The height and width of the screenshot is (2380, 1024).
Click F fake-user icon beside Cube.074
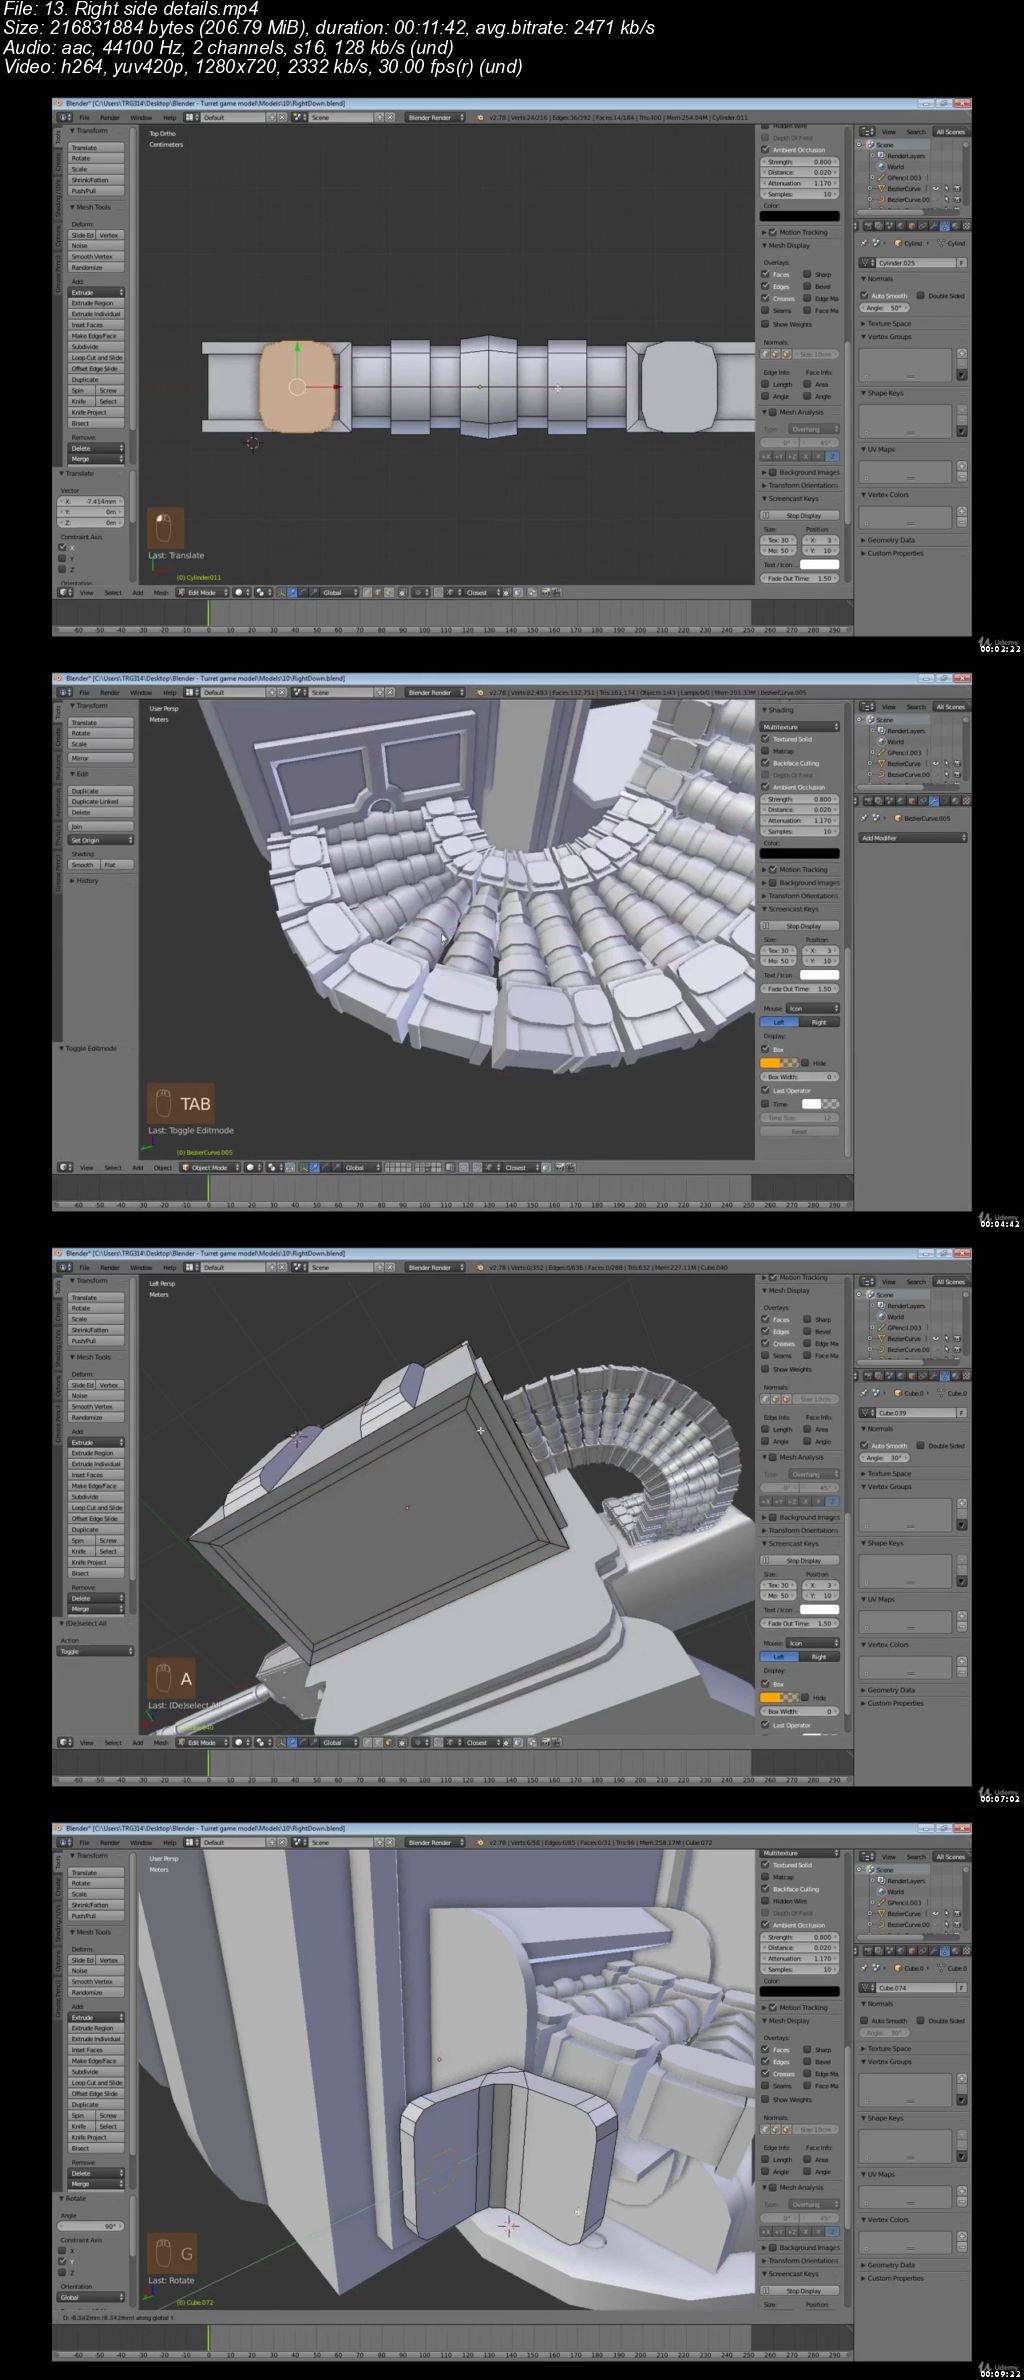pyautogui.click(x=961, y=1988)
